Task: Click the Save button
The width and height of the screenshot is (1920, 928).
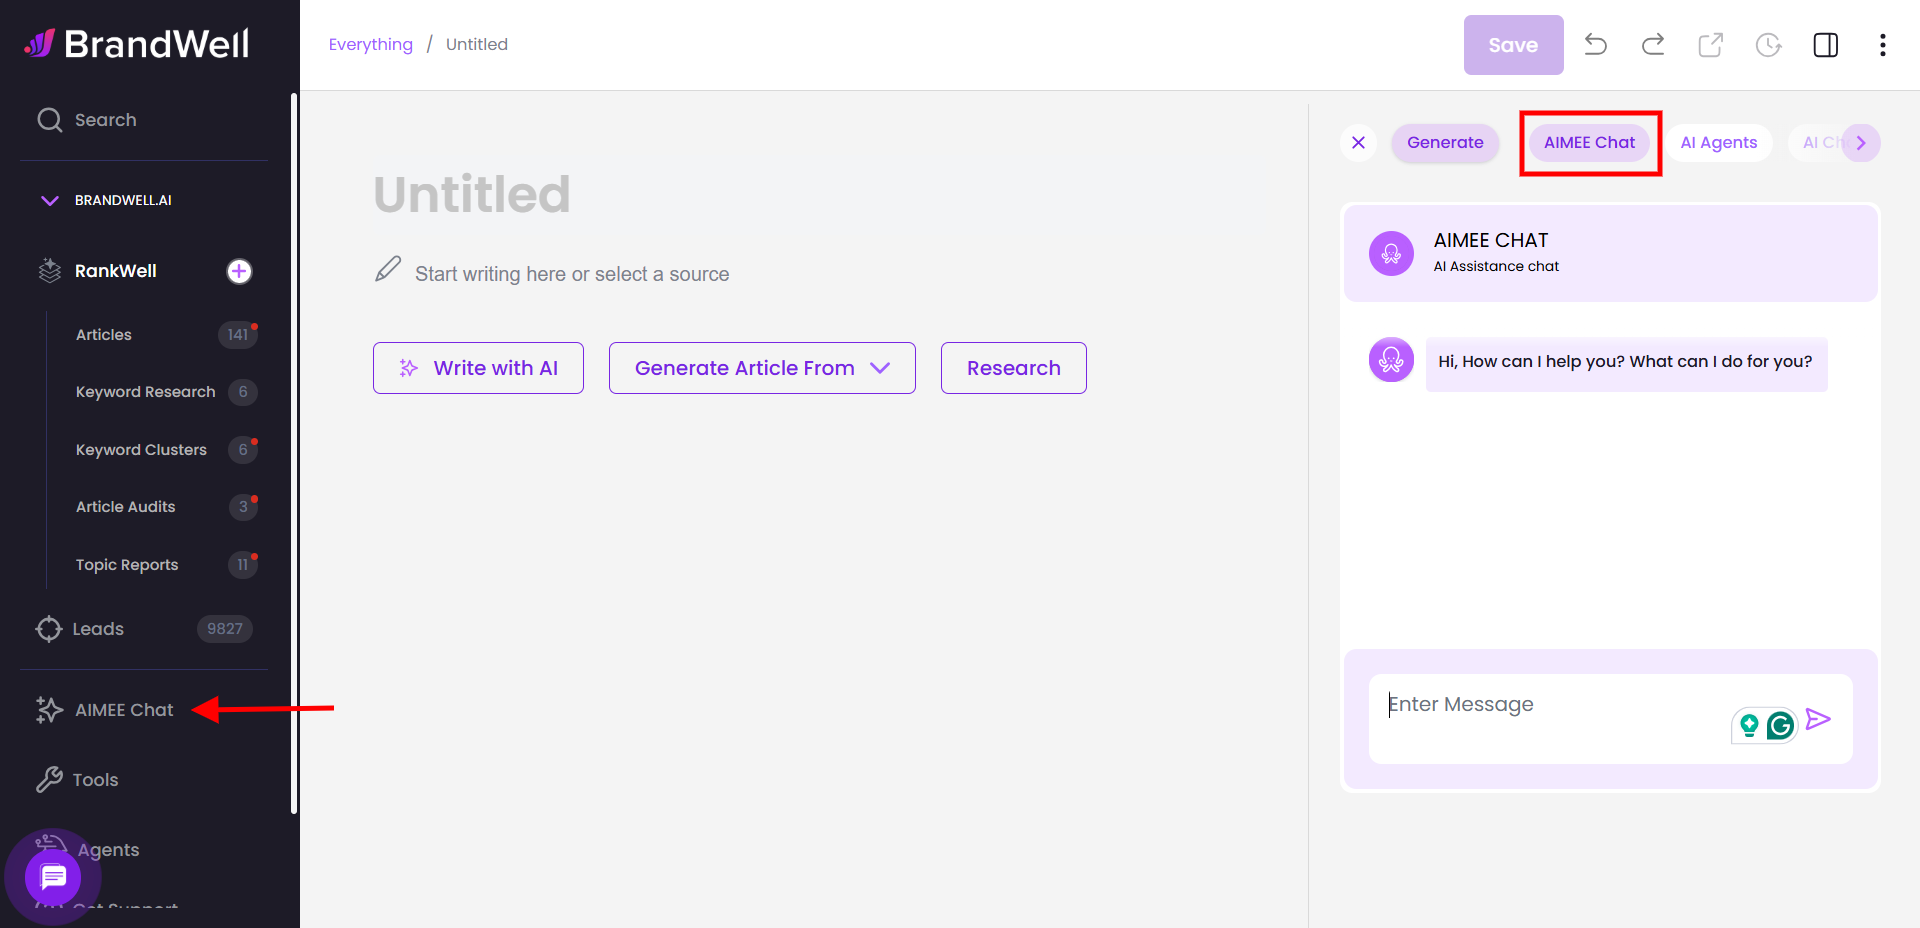Action: click(x=1513, y=45)
